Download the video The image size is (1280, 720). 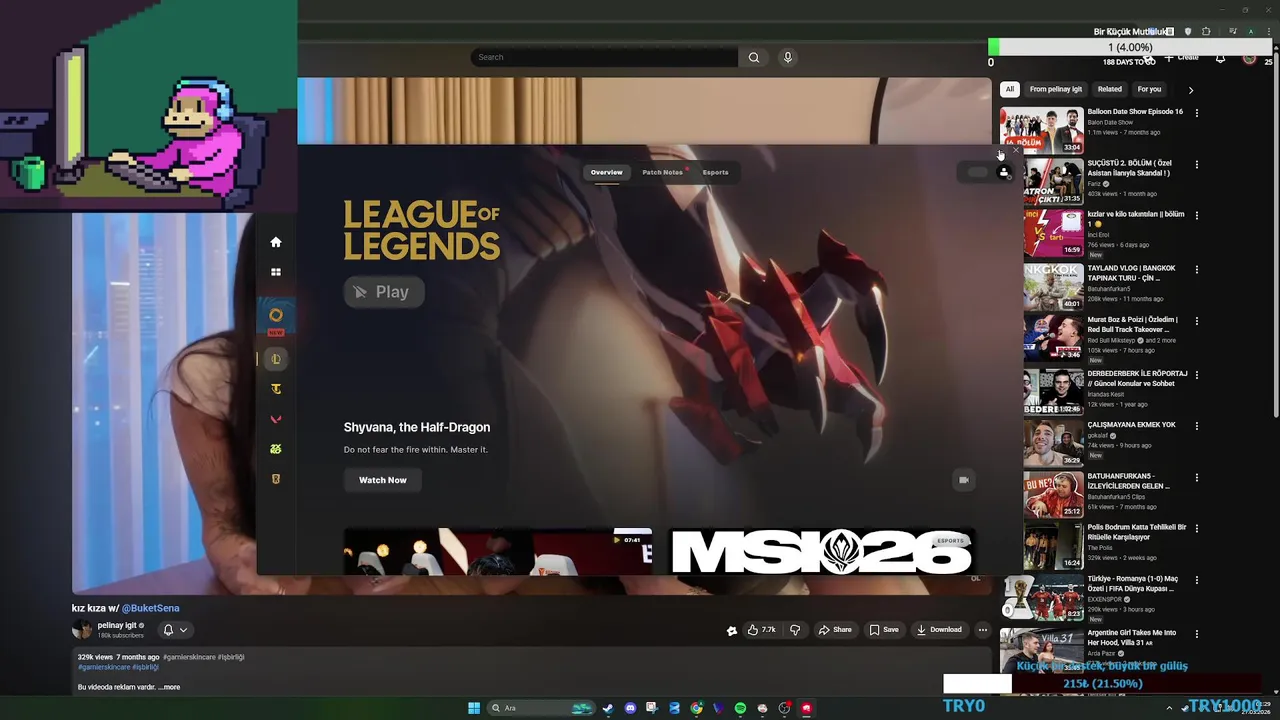click(939, 630)
